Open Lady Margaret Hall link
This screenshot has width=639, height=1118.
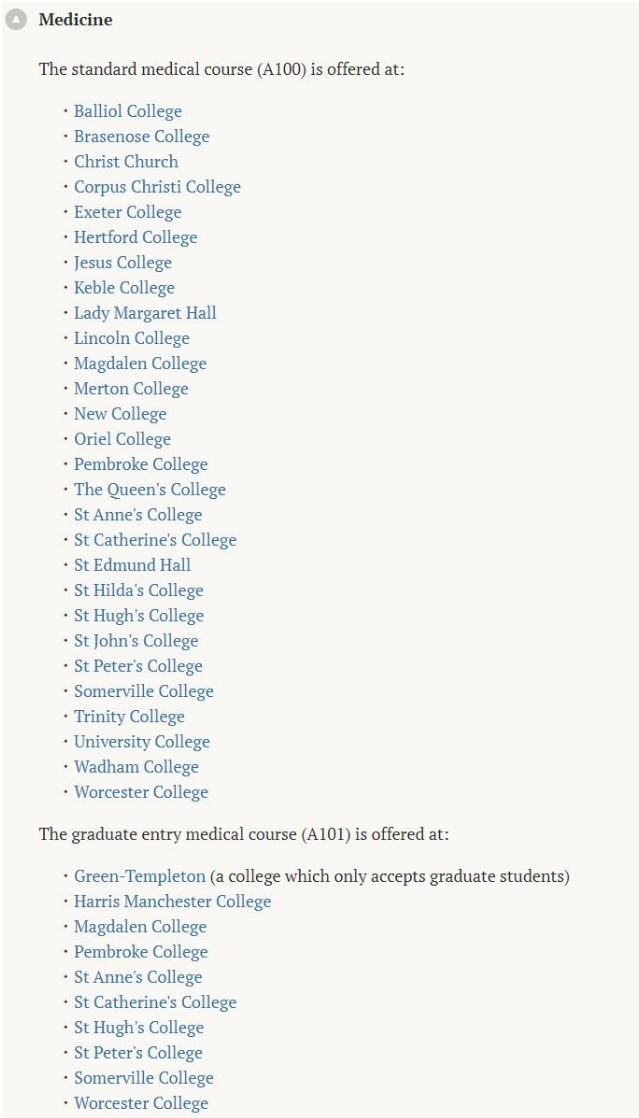(x=145, y=313)
